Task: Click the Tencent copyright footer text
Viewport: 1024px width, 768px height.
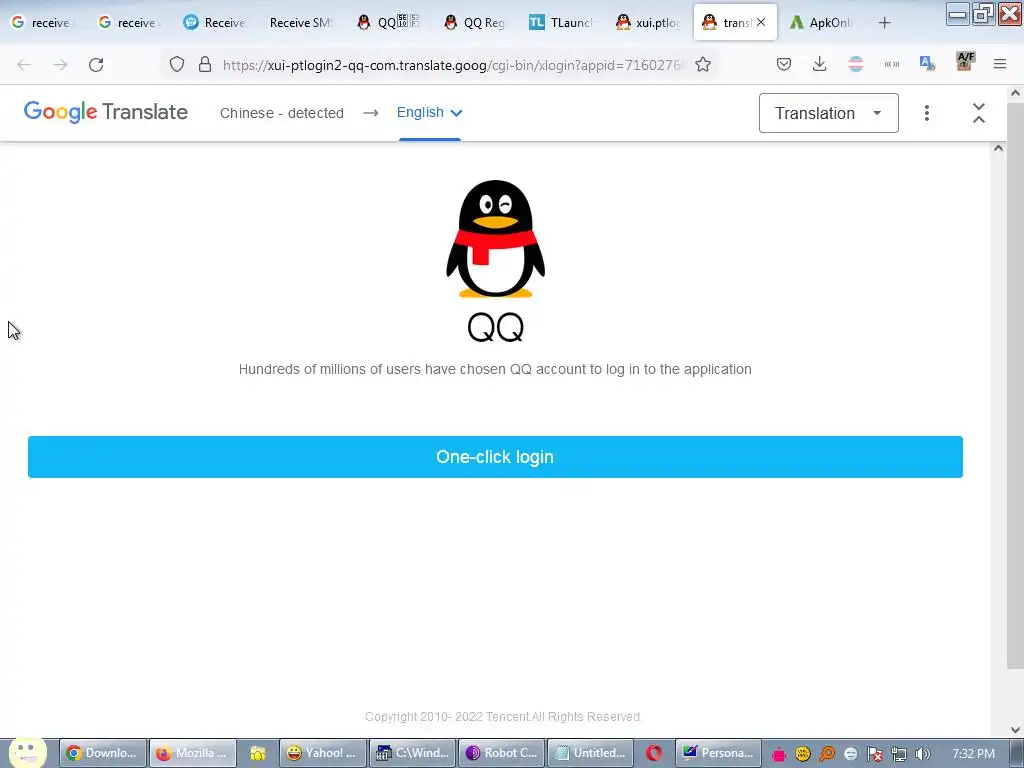Action: tap(503, 716)
